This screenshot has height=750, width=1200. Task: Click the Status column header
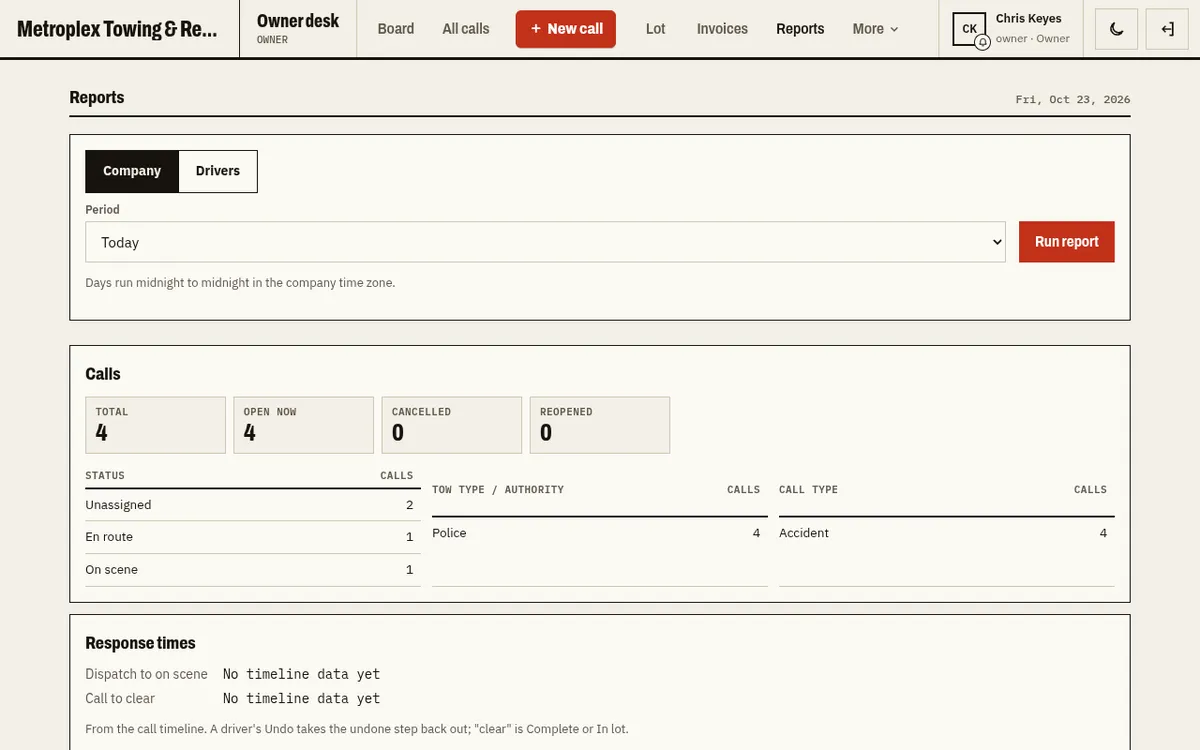click(105, 476)
